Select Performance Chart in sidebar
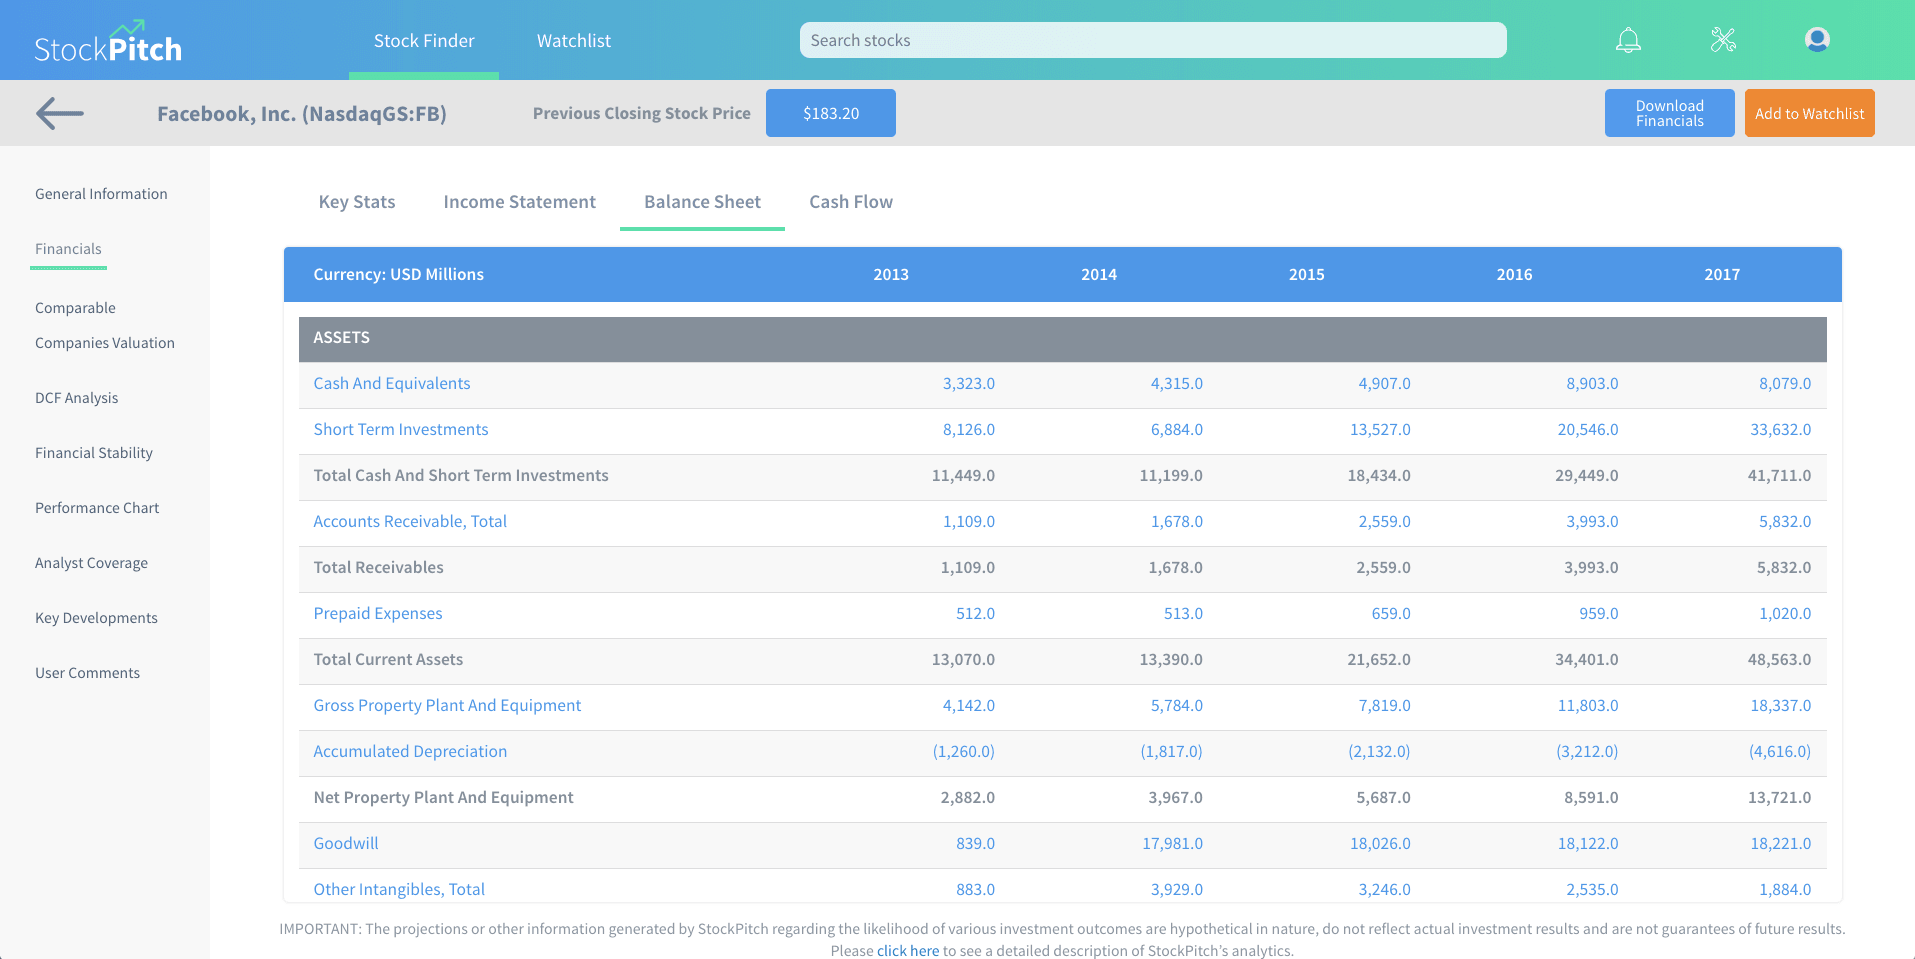 tap(97, 508)
